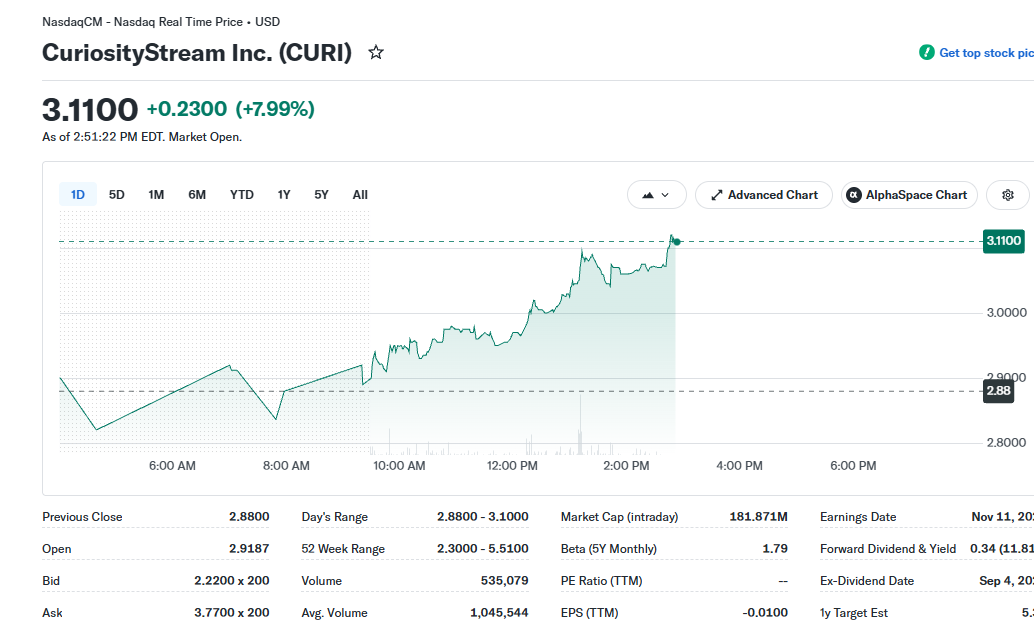
Task: Open the AlphaSpace Chart
Action: [909, 195]
